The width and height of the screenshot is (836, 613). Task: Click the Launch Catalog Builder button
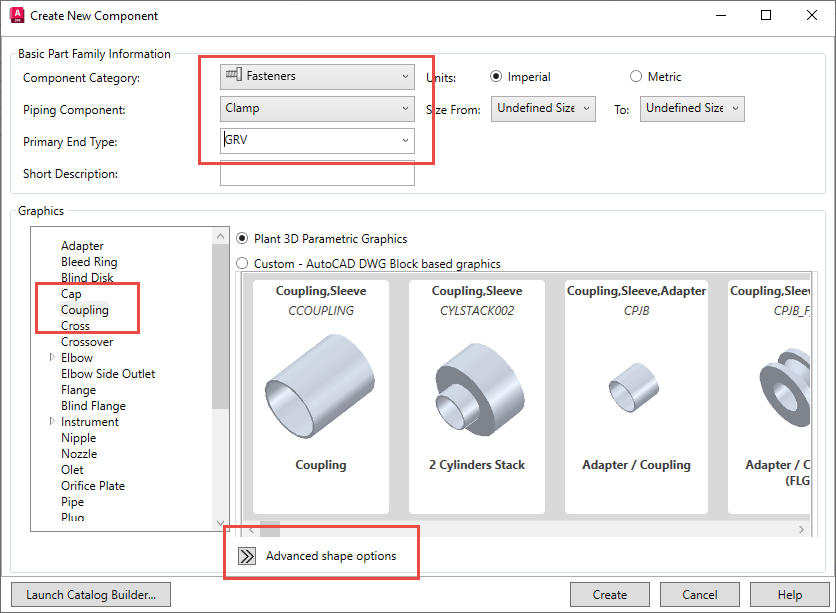coord(90,594)
